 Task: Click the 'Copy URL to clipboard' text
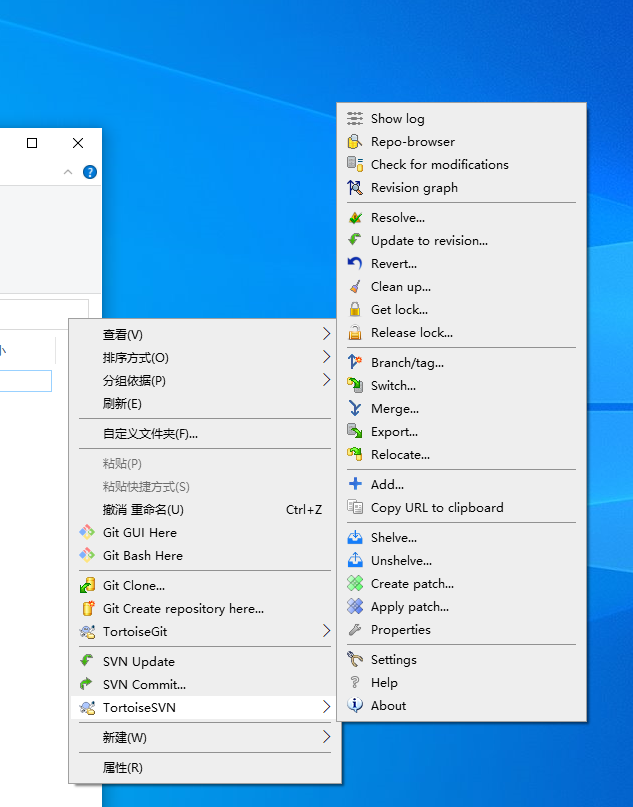click(437, 508)
